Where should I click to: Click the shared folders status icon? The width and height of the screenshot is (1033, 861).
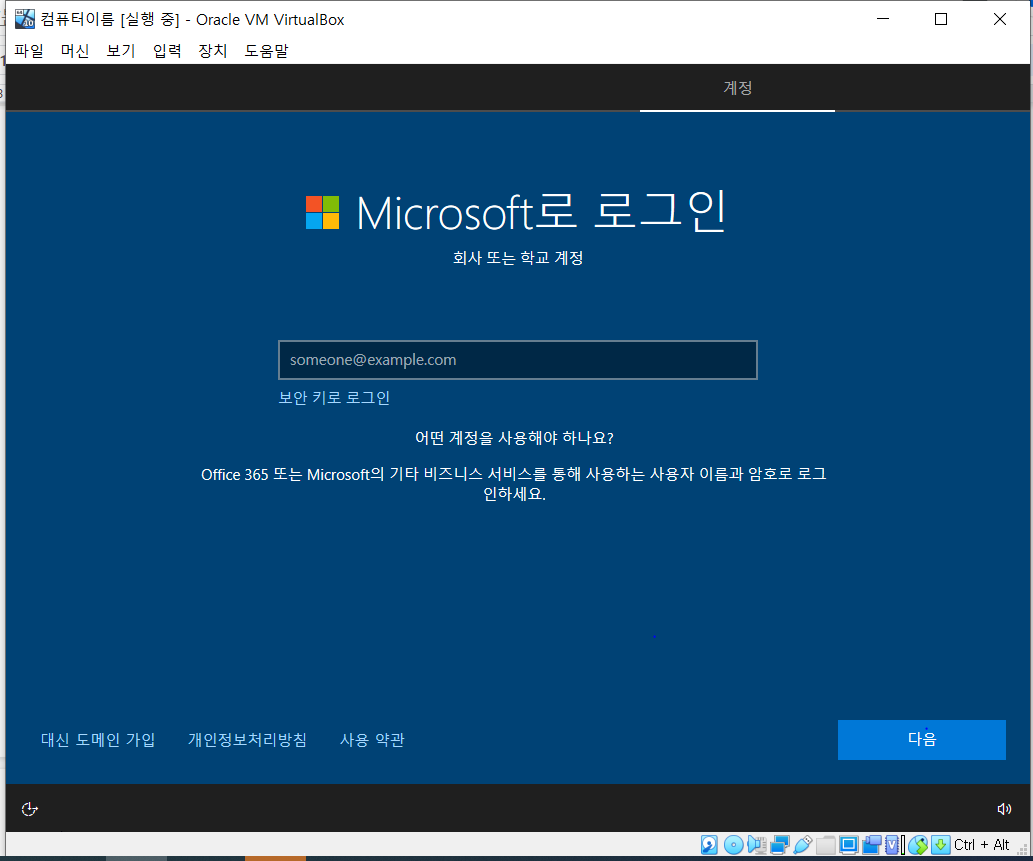point(826,845)
